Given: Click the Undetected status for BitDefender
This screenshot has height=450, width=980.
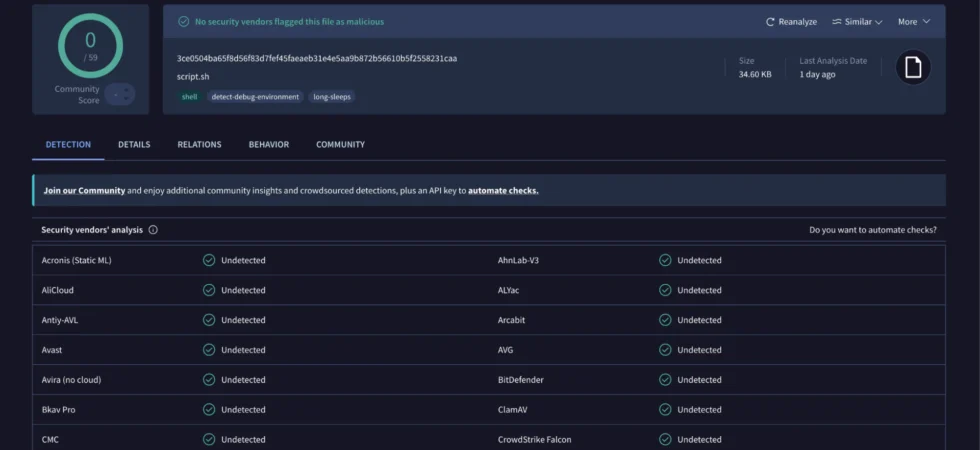Looking at the screenshot, I should (x=699, y=380).
